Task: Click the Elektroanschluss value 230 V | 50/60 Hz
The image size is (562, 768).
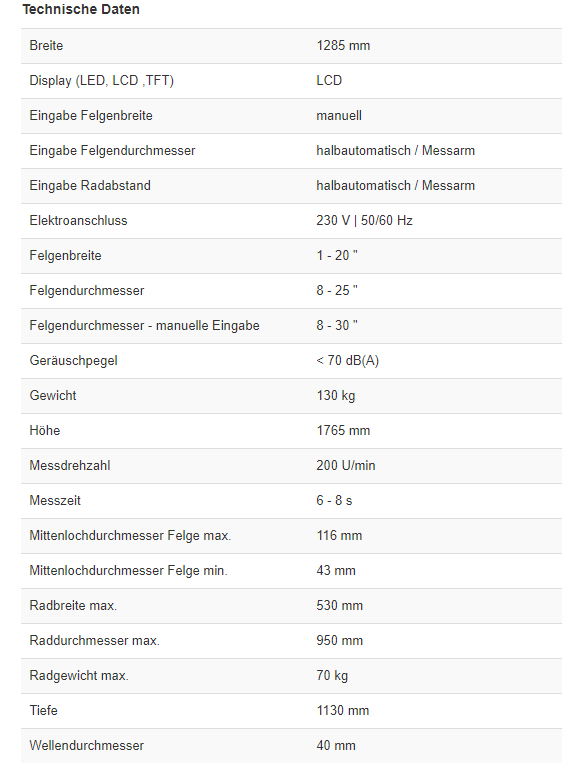Action: pyautogui.click(x=364, y=220)
